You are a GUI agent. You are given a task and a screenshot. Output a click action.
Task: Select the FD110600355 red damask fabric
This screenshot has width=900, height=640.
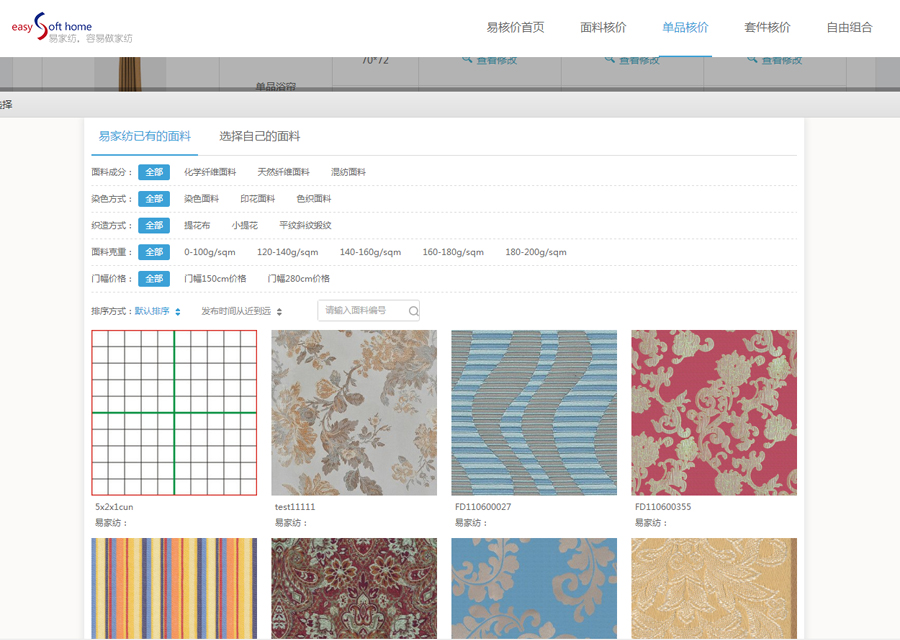coord(714,413)
